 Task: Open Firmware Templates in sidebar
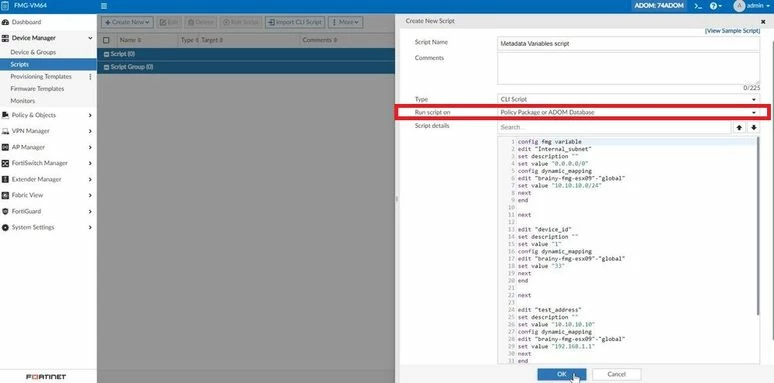37,89
